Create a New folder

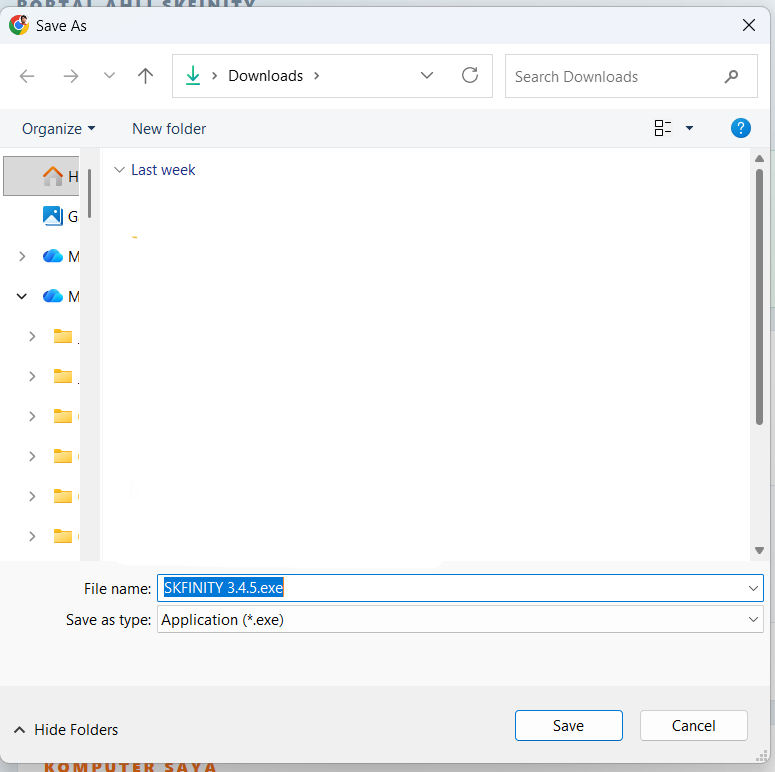pos(169,129)
